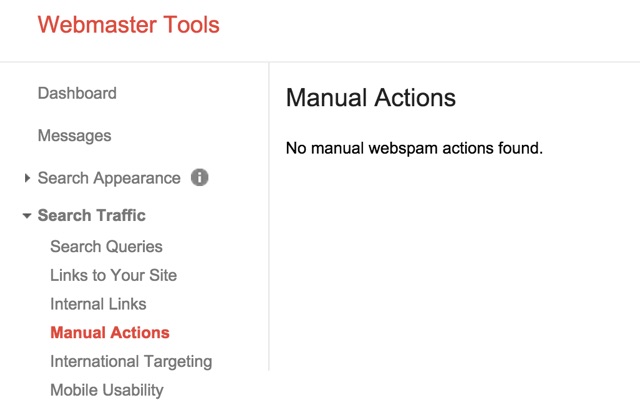Click the Manual Actions page heading
640x412 pixels.
371,98
